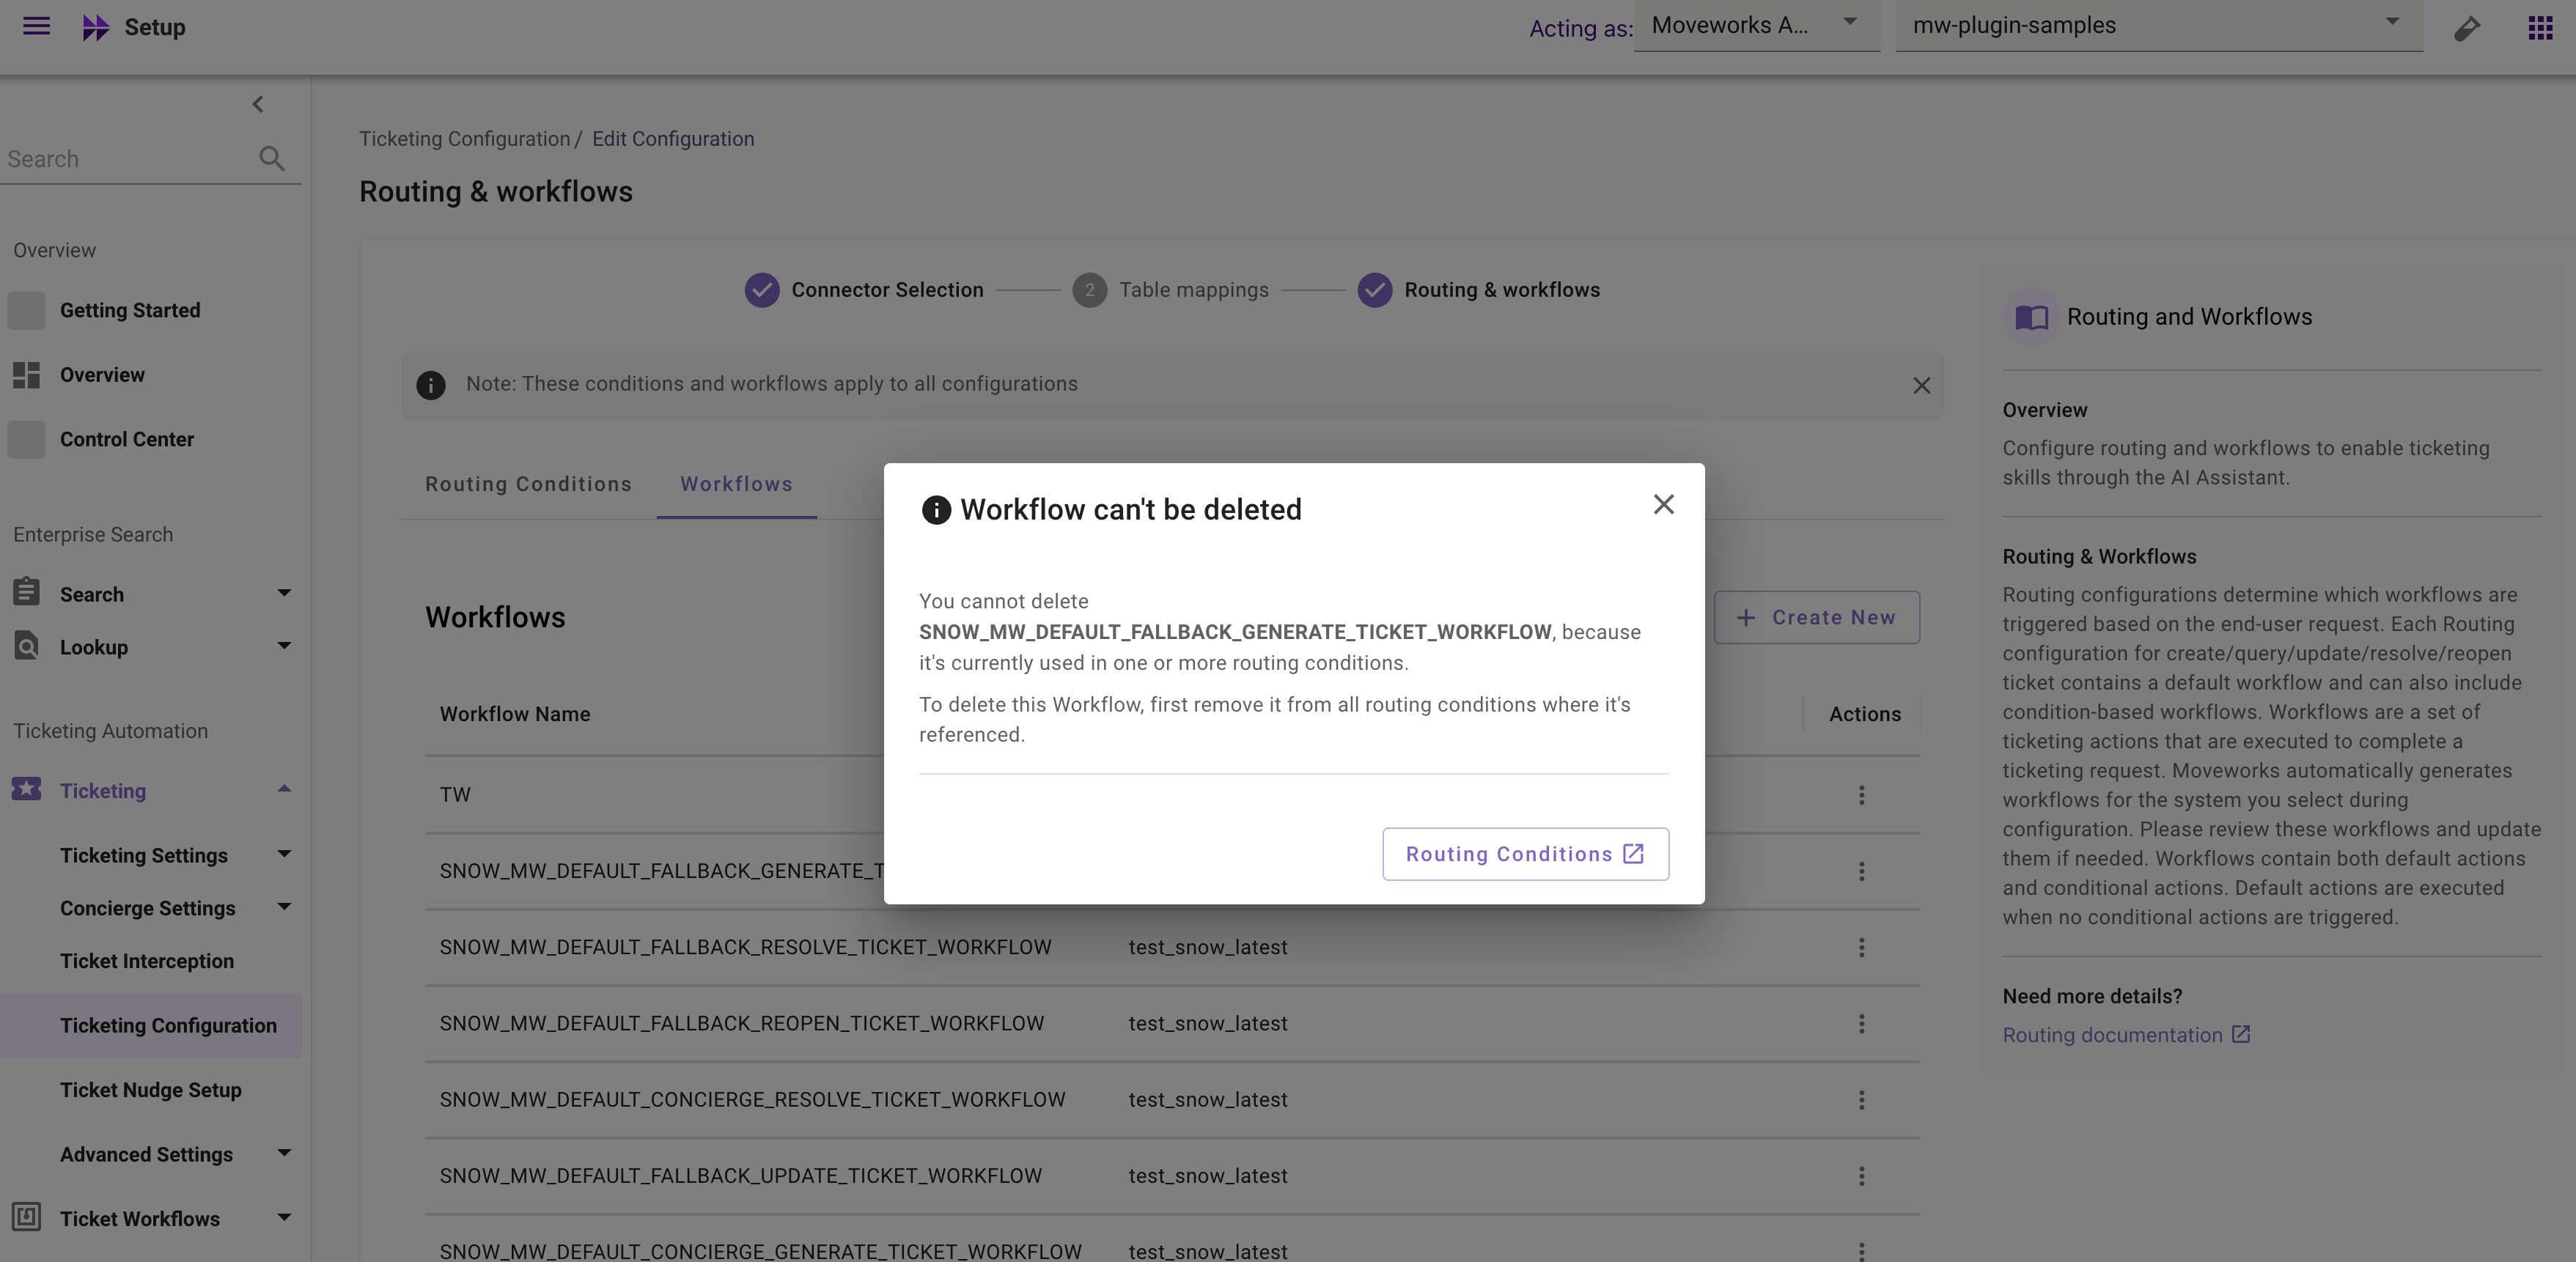Select Ticket Interception in the sidebar
The height and width of the screenshot is (1262, 2576).
pos(147,961)
